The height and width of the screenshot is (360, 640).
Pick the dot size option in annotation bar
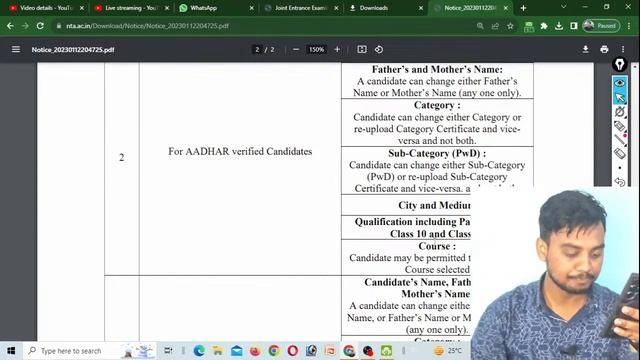[x=620, y=168]
